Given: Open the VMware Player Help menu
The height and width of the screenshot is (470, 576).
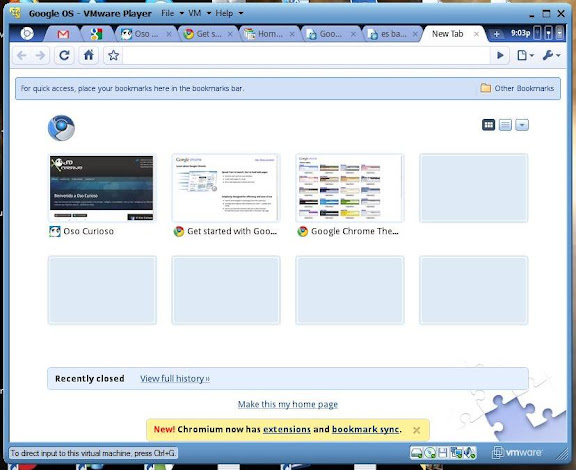Looking at the screenshot, I should 229,13.
